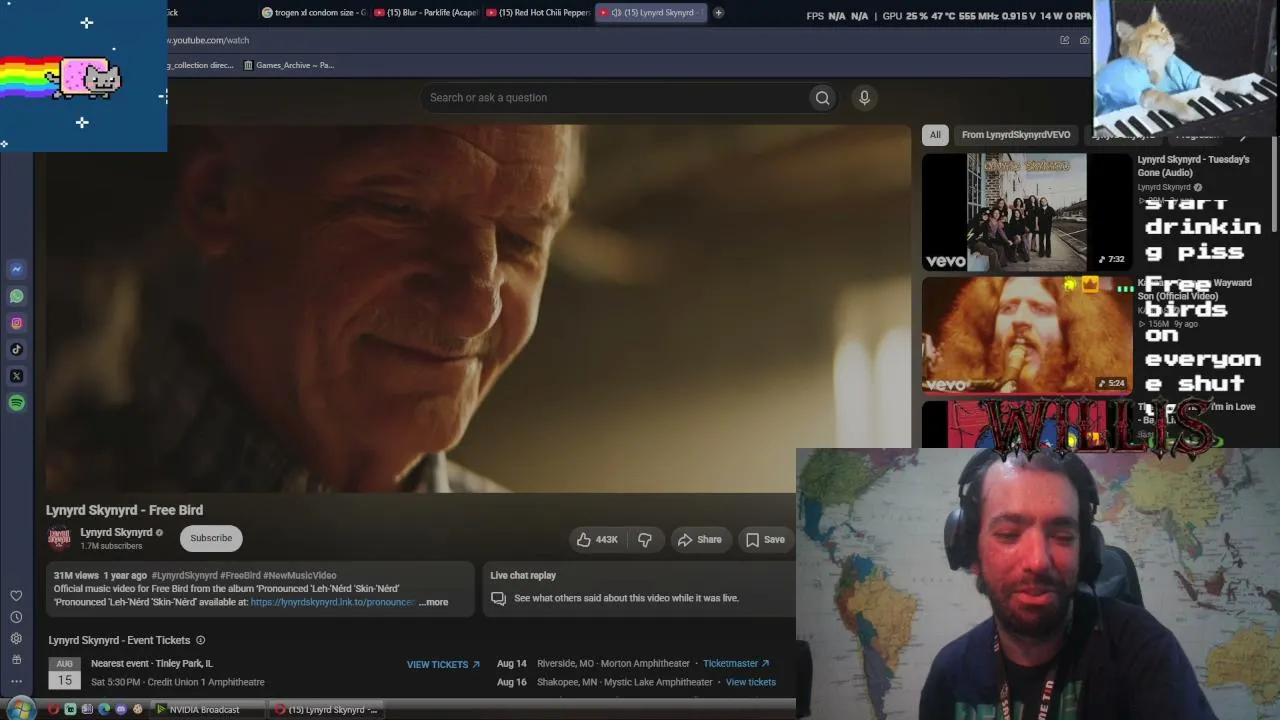Open the lynyrdskynyrd.lnk.to description link
Image resolution: width=1280 pixels, height=720 pixels.
tap(333, 602)
